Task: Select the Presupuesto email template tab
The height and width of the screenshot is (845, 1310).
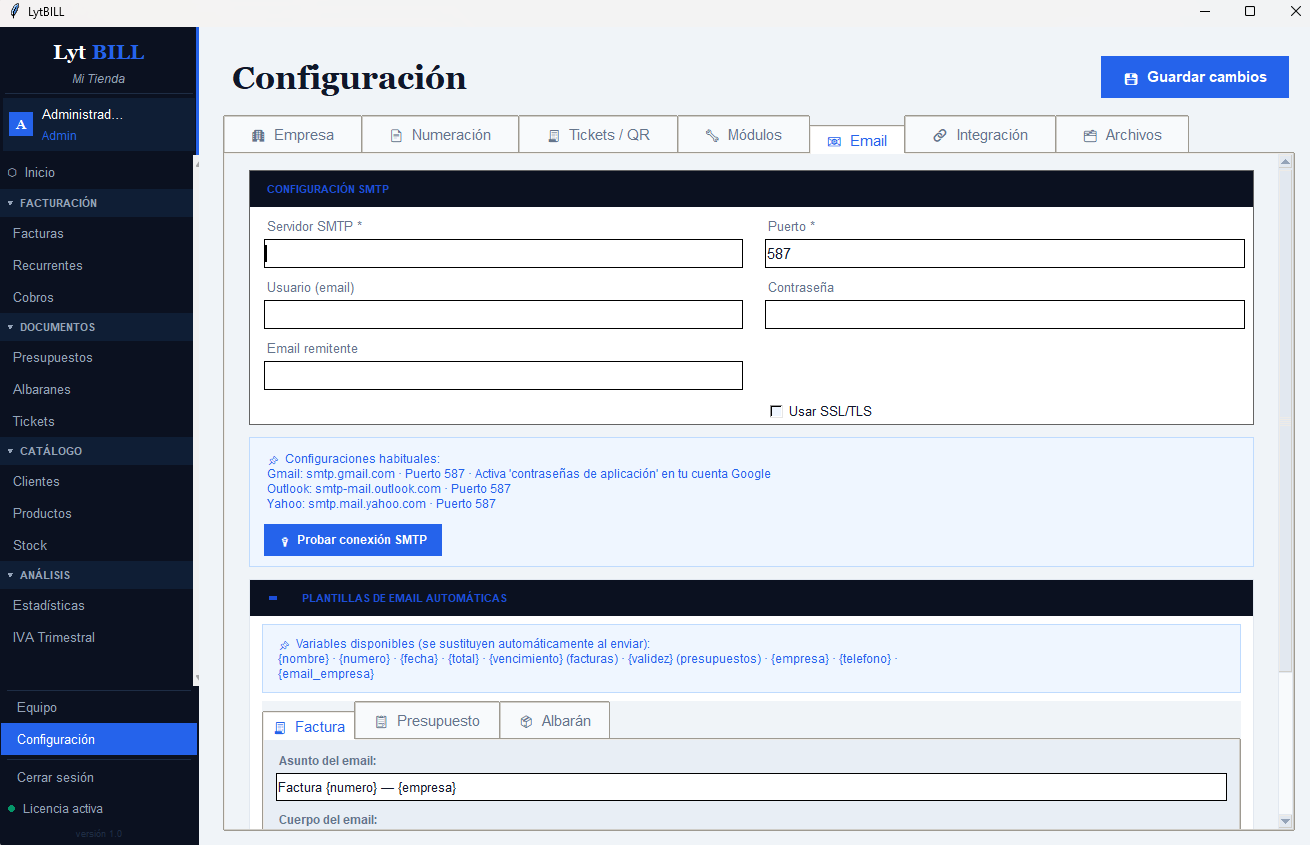Action: 427,721
